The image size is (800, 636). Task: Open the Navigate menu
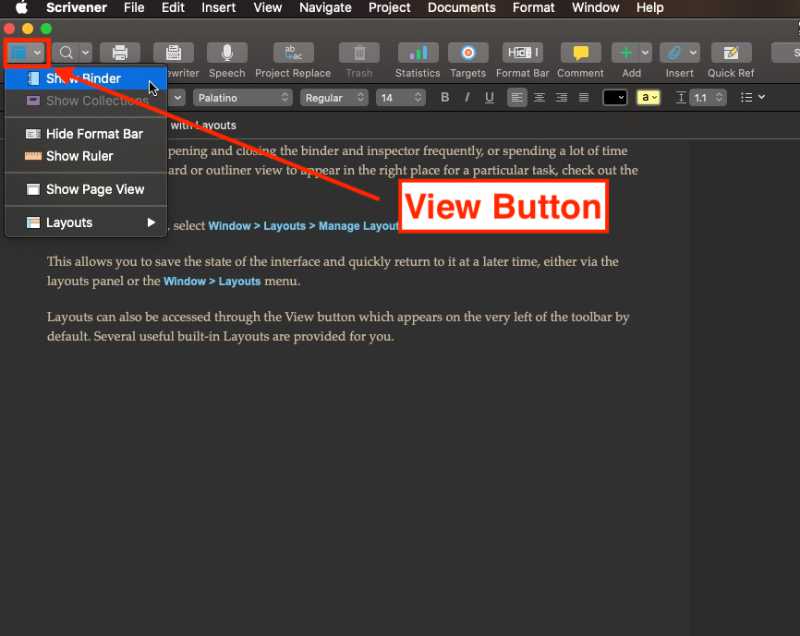point(325,8)
